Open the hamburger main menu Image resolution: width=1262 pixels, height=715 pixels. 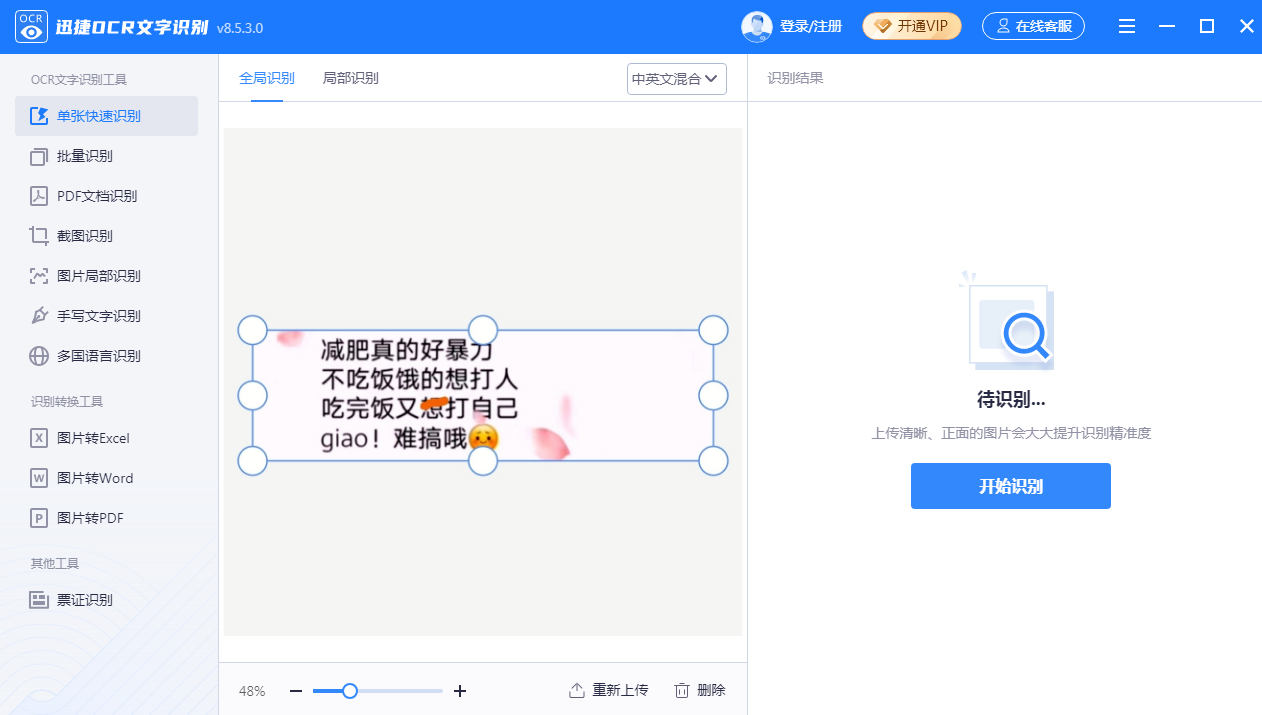tap(1127, 27)
